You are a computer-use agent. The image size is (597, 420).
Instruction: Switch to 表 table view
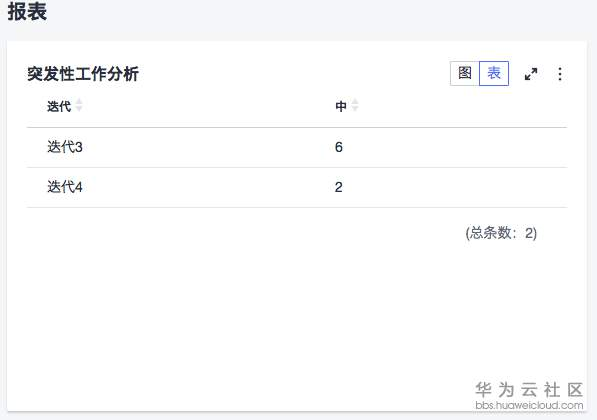[494, 73]
